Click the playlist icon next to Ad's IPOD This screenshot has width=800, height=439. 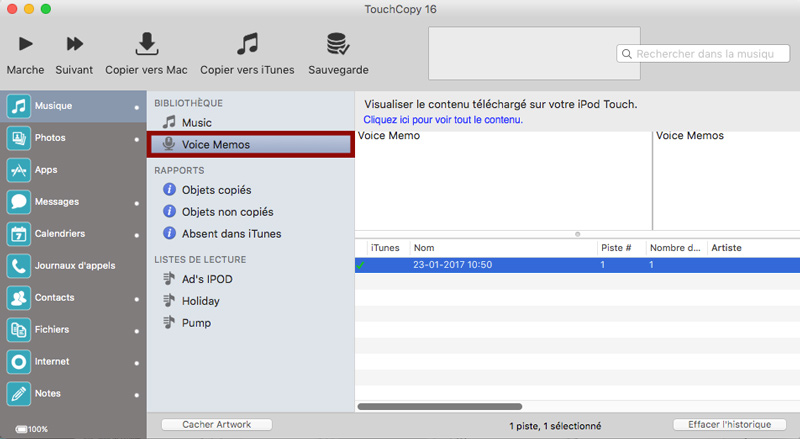coord(169,278)
